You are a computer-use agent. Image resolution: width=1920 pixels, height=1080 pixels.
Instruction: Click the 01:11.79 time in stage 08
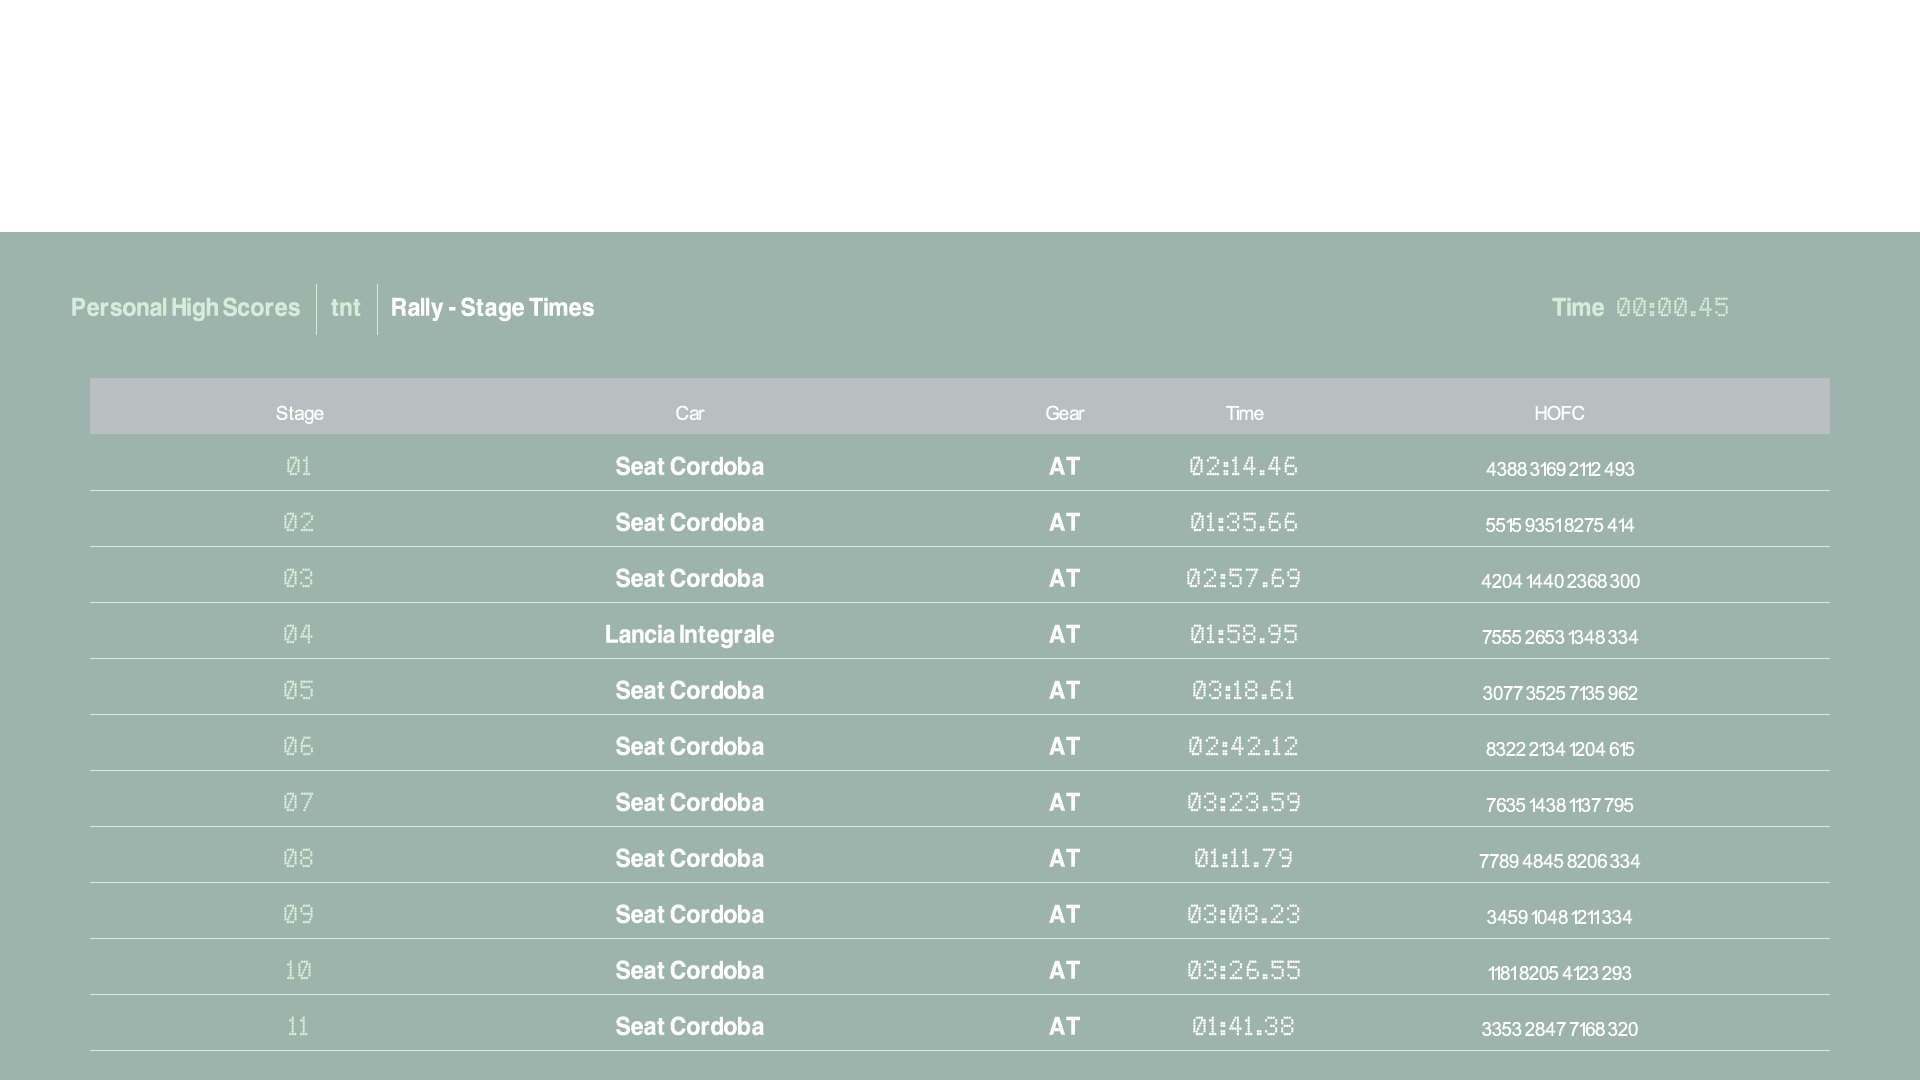(x=1243, y=858)
